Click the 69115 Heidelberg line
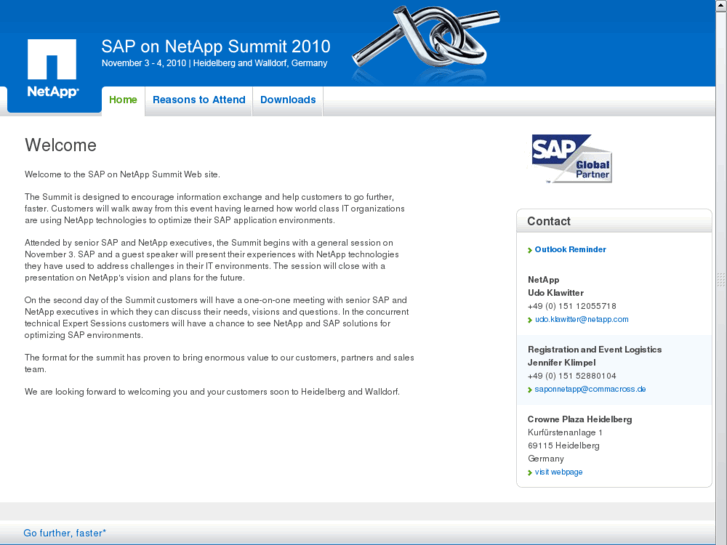 click(563, 446)
